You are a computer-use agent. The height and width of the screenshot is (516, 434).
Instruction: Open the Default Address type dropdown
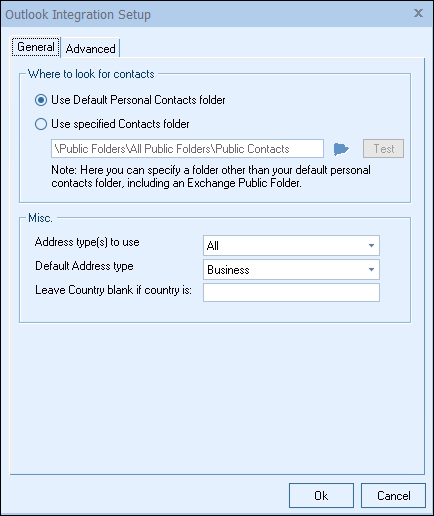(x=291, y=270)
